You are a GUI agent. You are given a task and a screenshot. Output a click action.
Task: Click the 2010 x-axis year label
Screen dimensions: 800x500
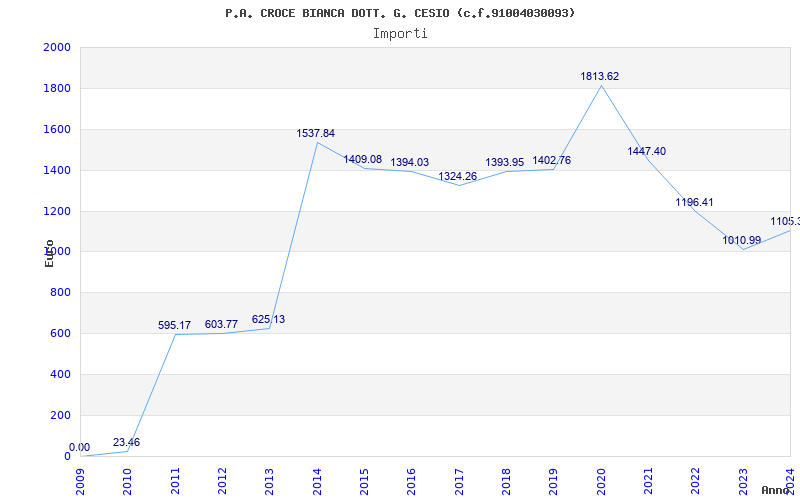coord(128,481)
